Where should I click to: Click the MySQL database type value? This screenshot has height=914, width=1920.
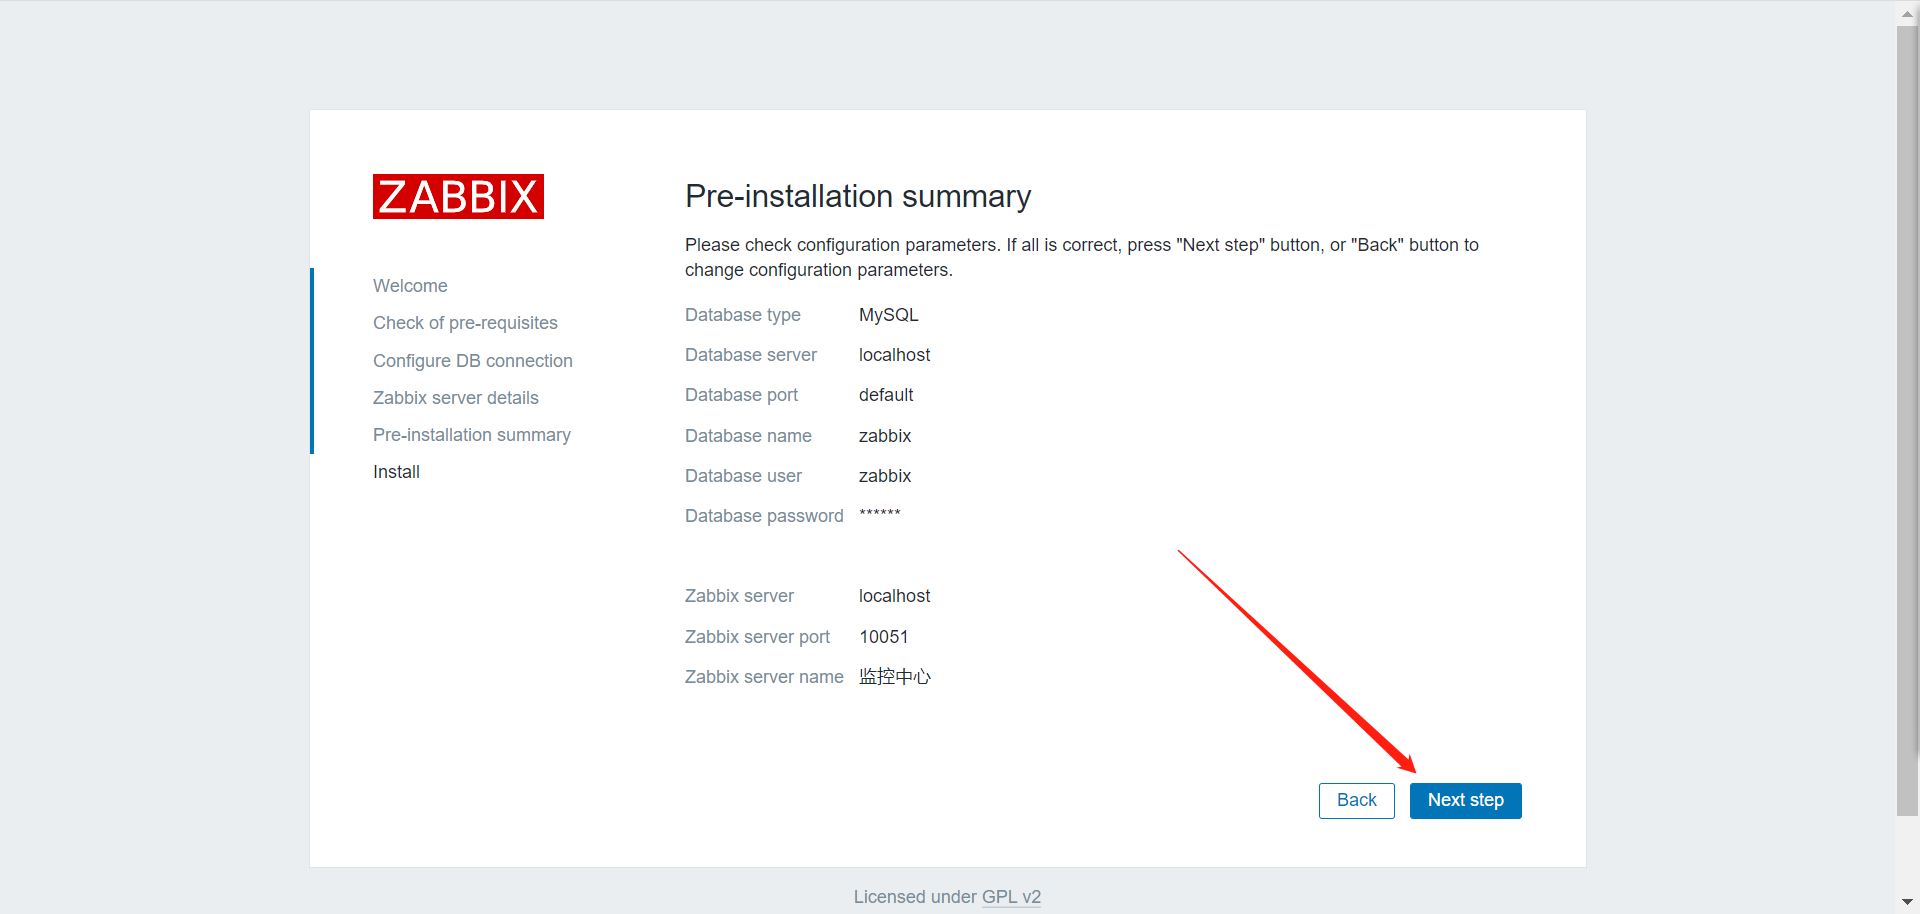[888, 314]
